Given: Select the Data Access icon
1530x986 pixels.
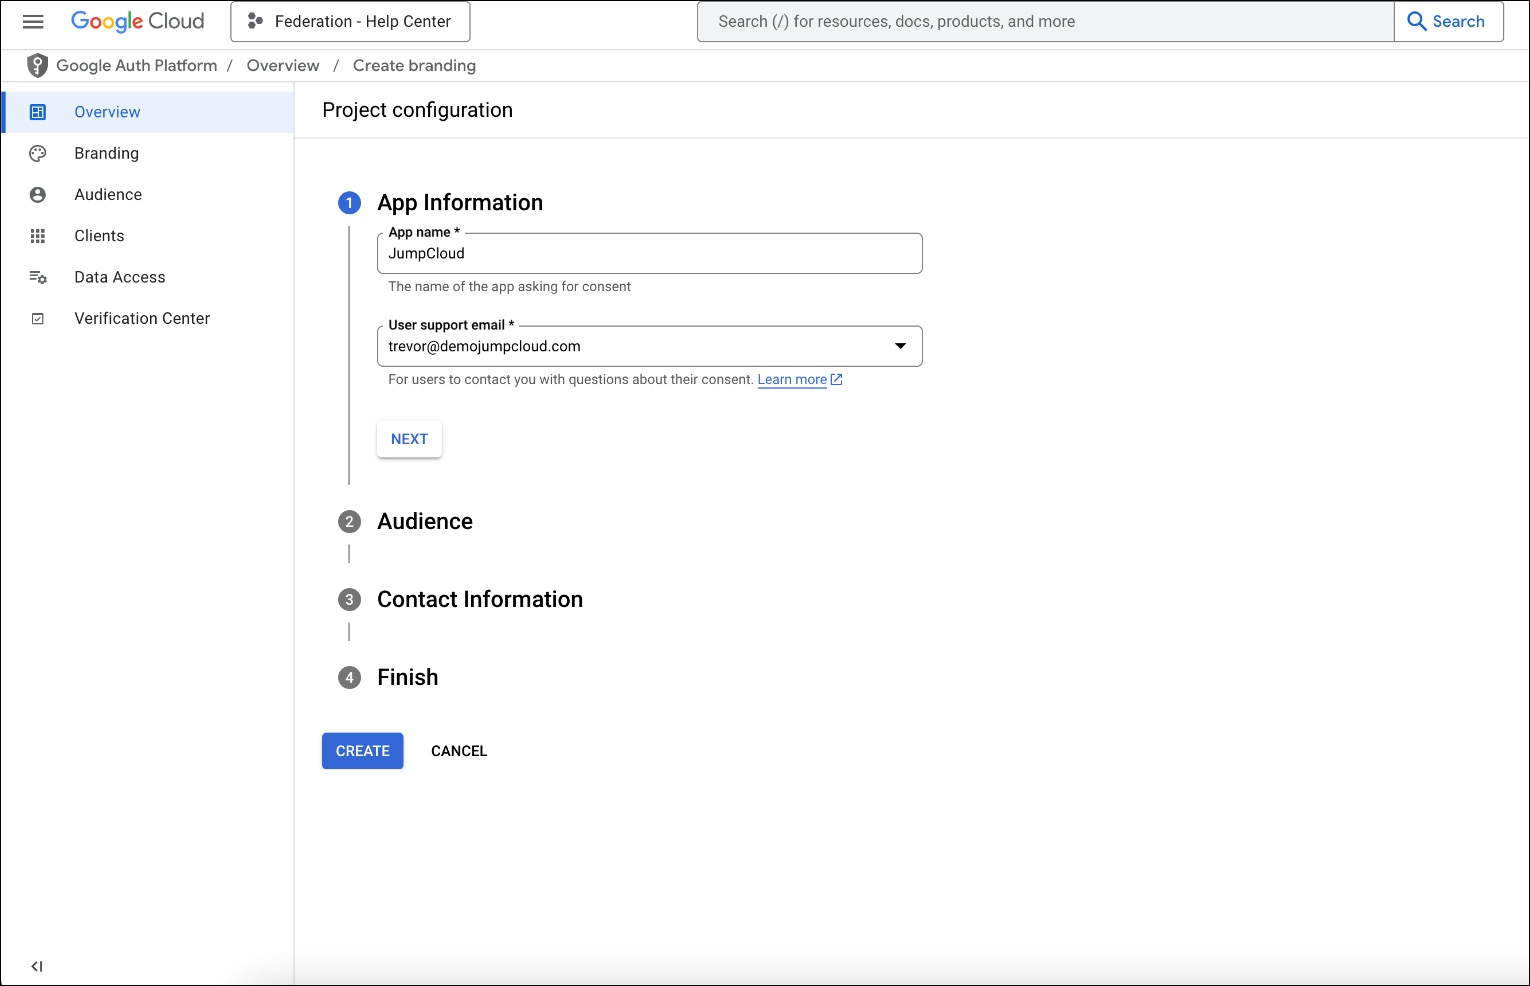Looking at the screenshot, I should tap(37, 277).
